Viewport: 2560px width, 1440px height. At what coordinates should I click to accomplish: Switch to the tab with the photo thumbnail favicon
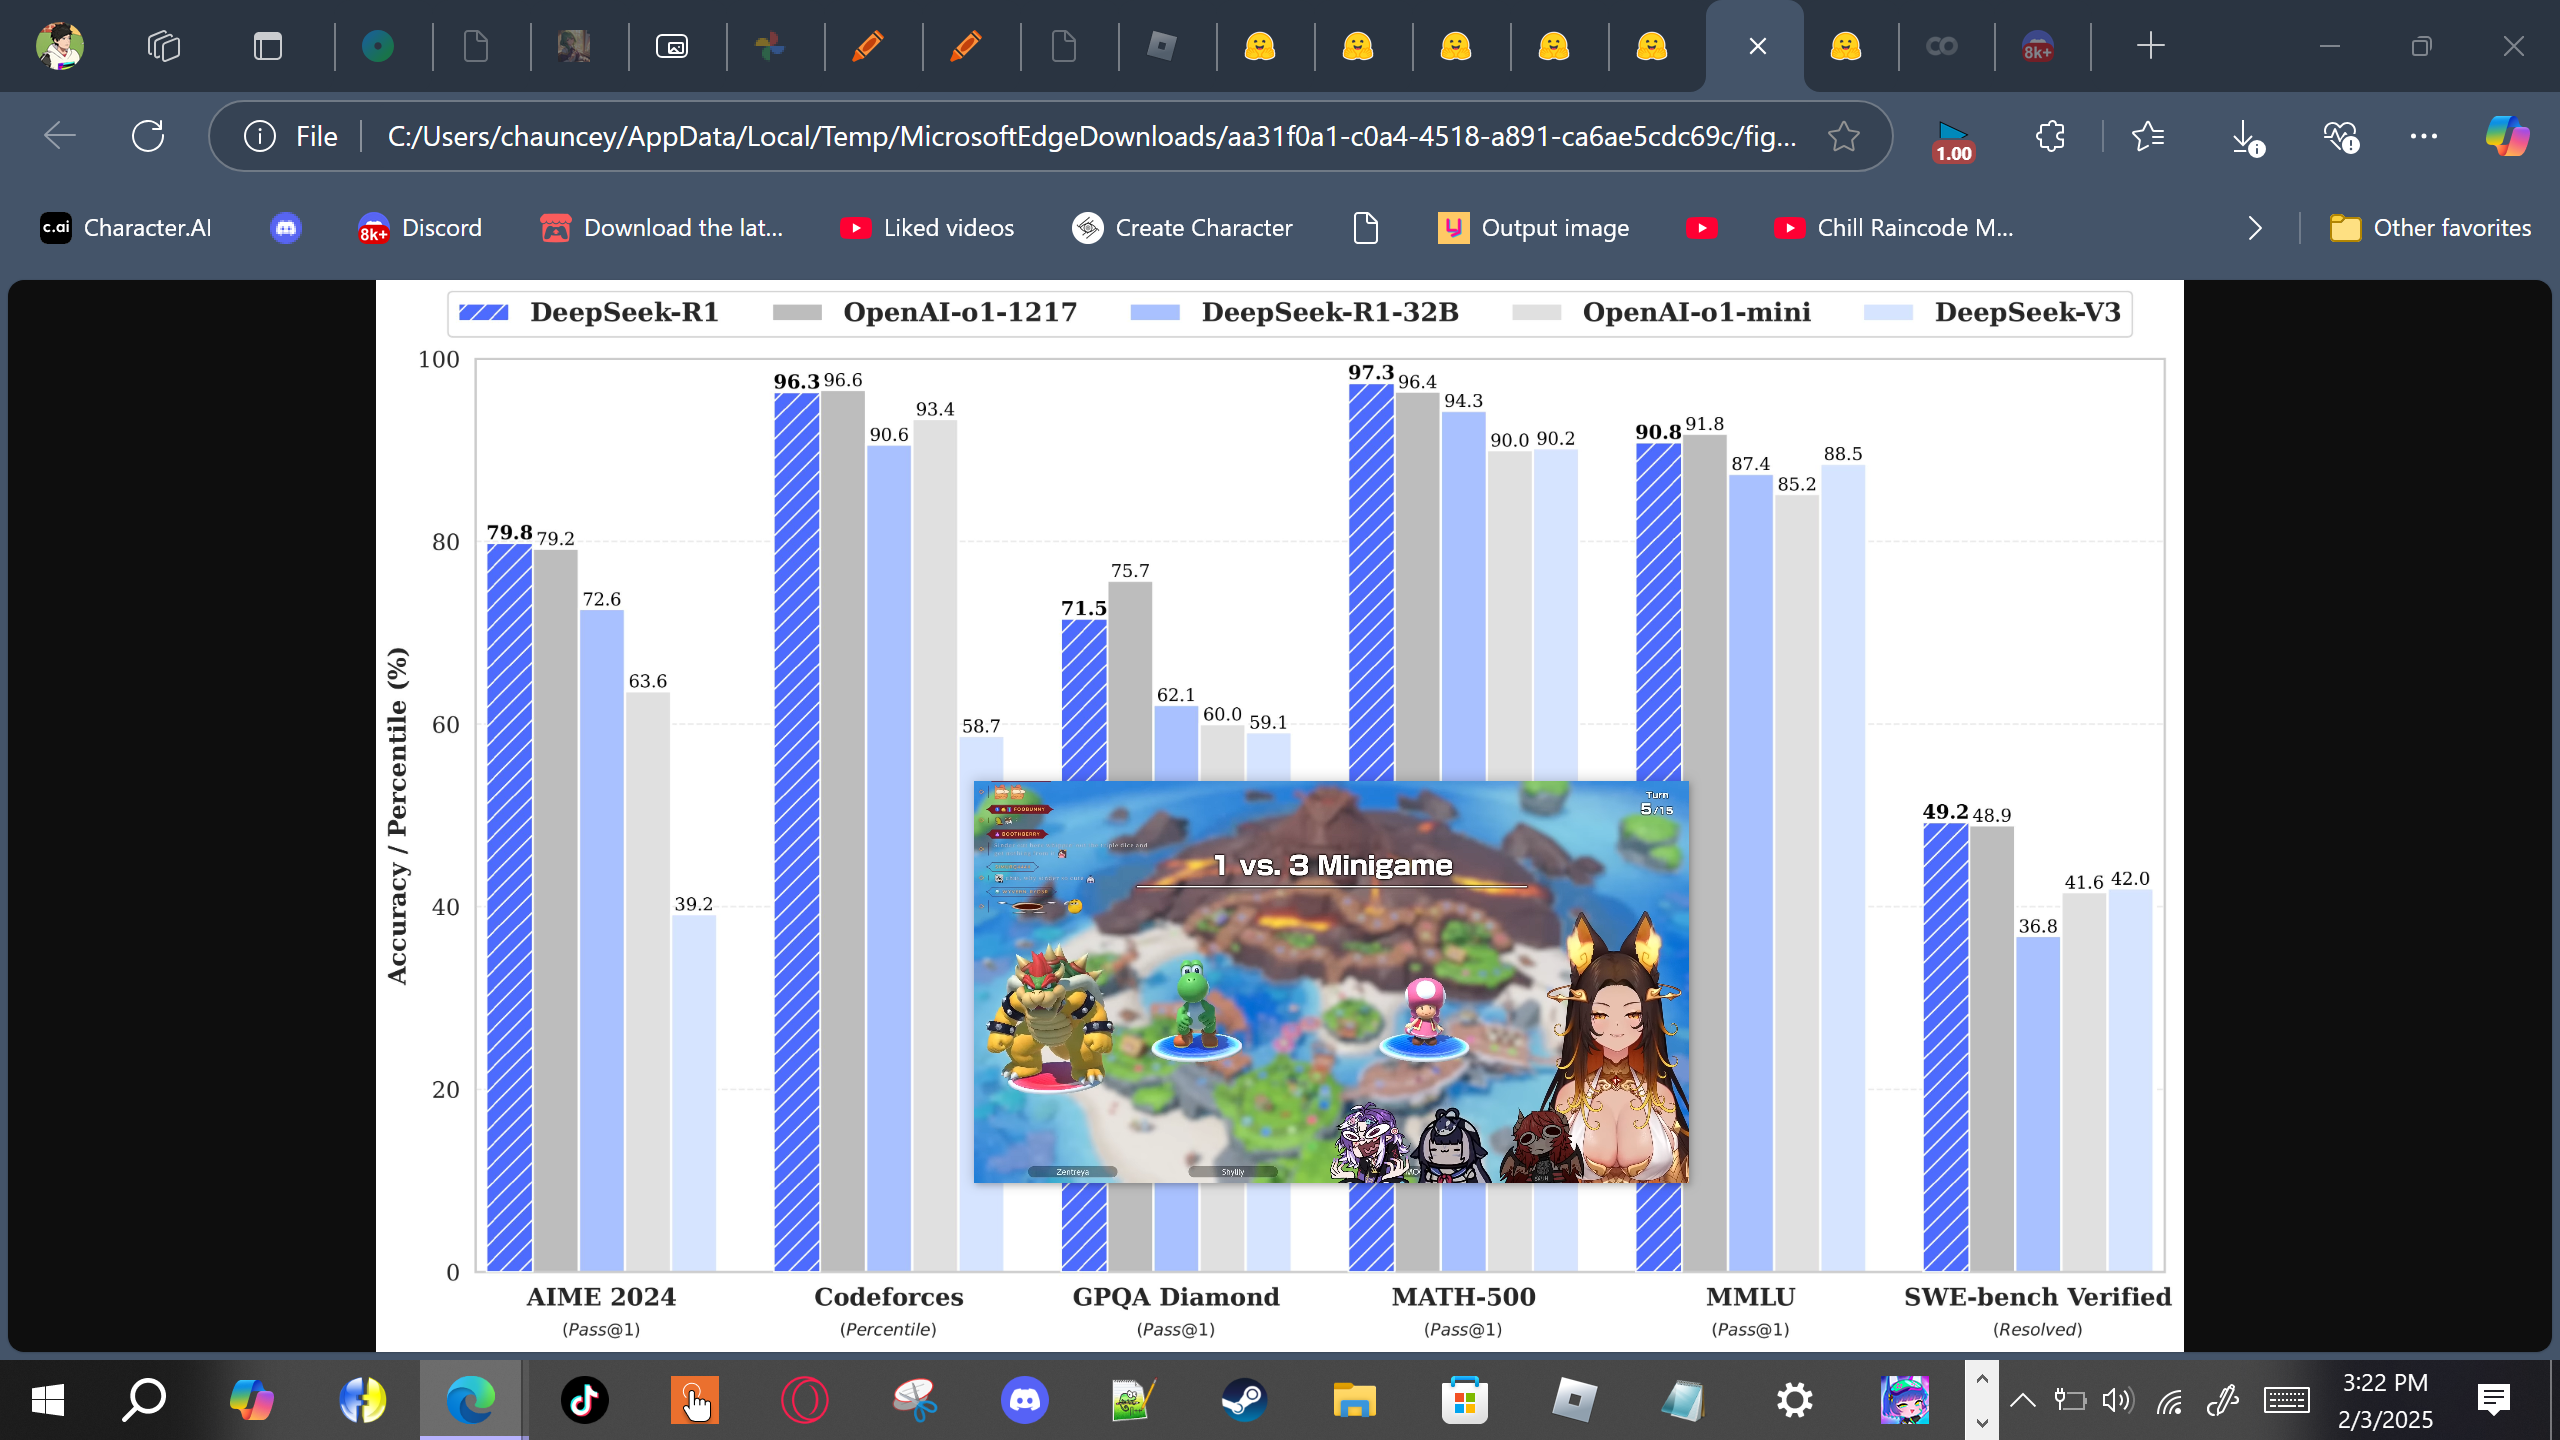pos(574,46)
